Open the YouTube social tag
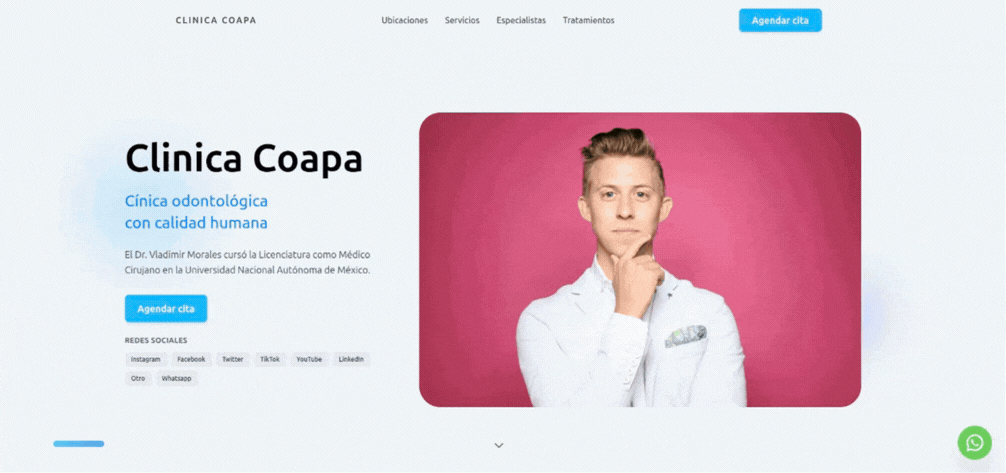This screenshot has height=473, width=1006. (309, 359)
